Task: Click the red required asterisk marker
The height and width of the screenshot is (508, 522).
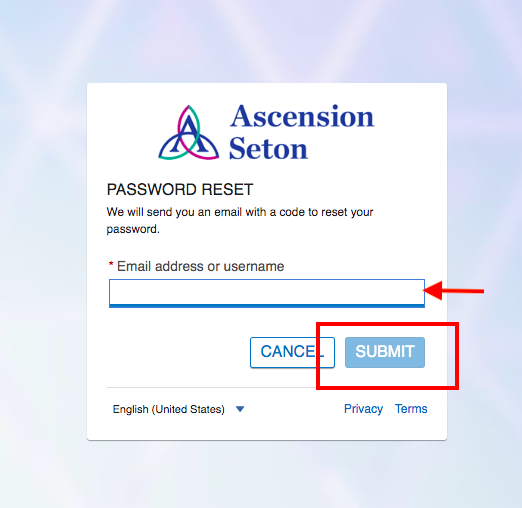Action: tap(111, 264)
